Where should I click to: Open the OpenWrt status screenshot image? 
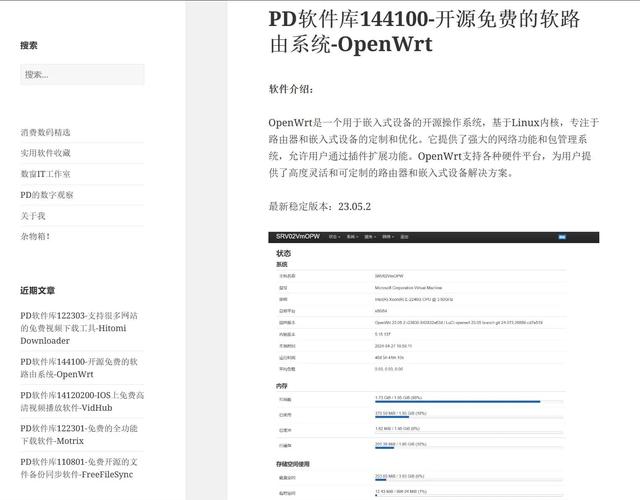coord(433,365)
